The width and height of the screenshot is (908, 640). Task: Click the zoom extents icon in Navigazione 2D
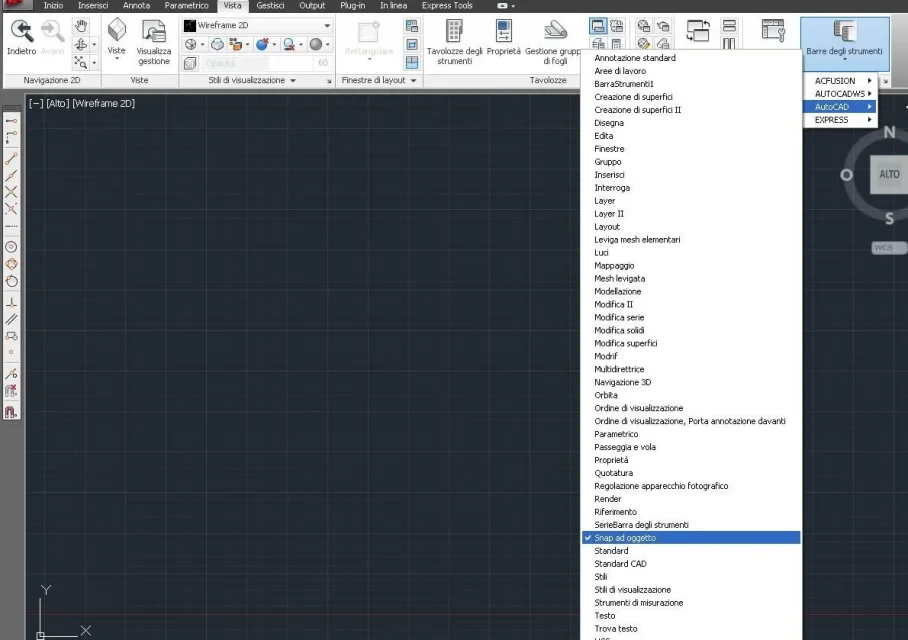click(x=81, y=62)
